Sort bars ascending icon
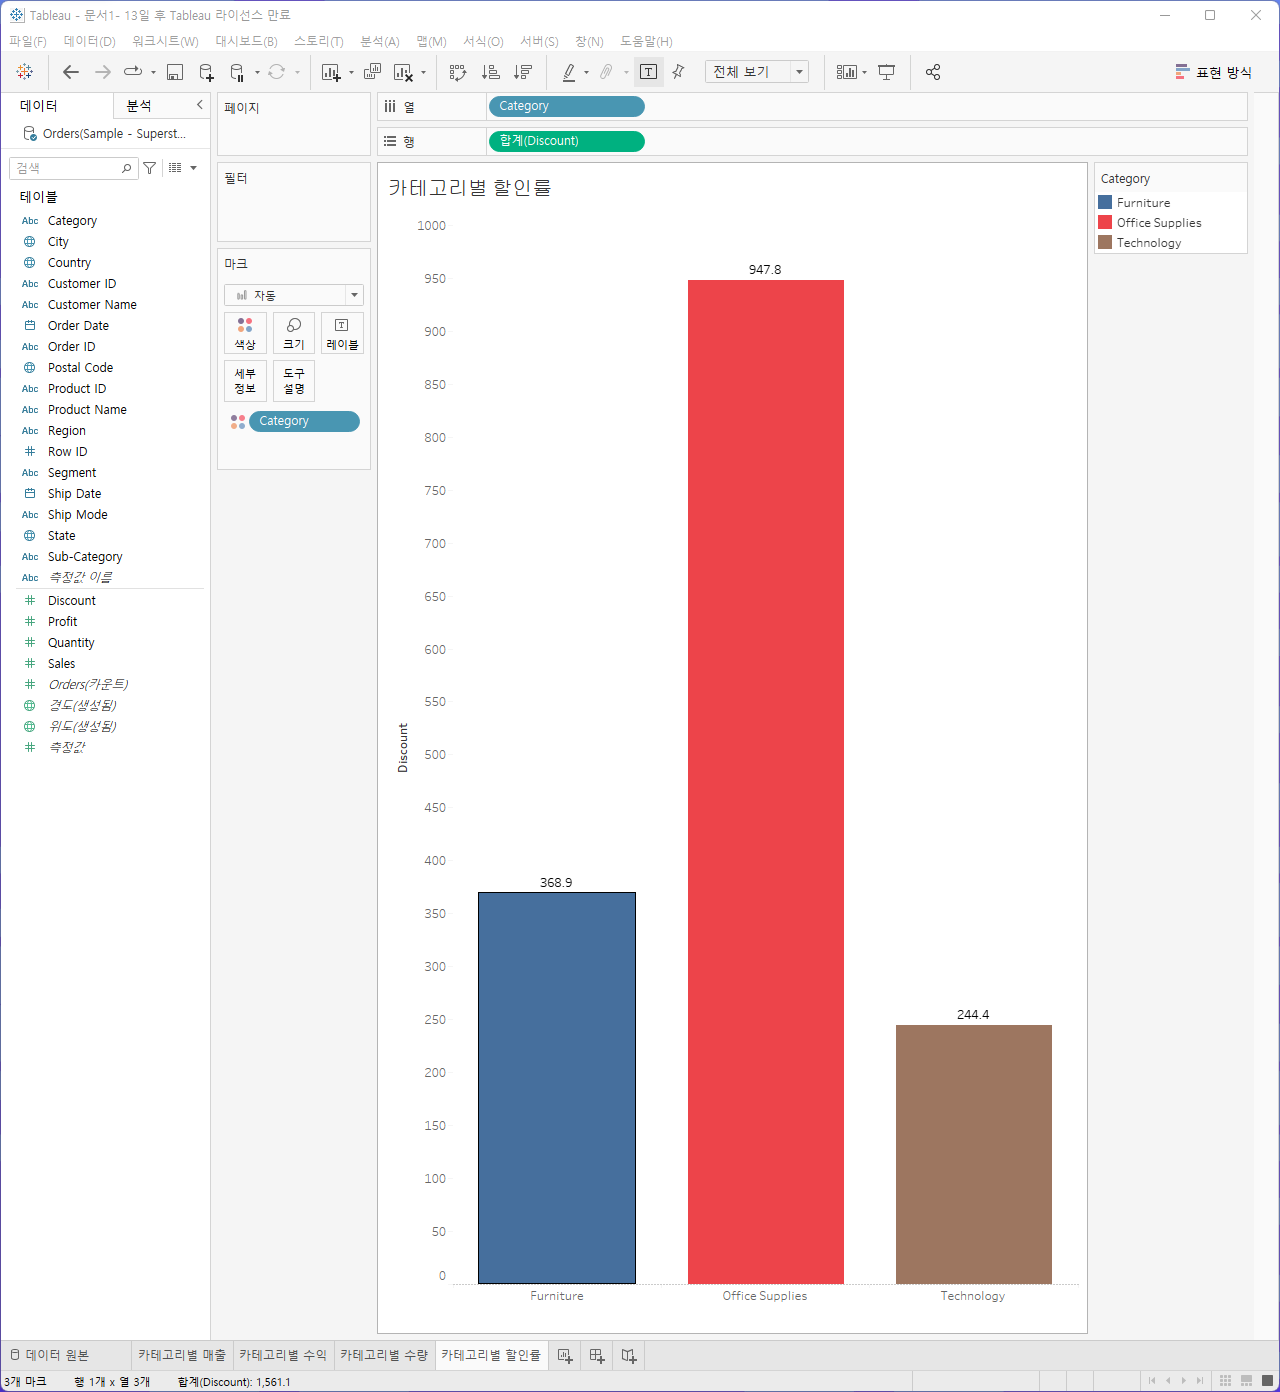1280x1392 pixels. tap(490, 72)
